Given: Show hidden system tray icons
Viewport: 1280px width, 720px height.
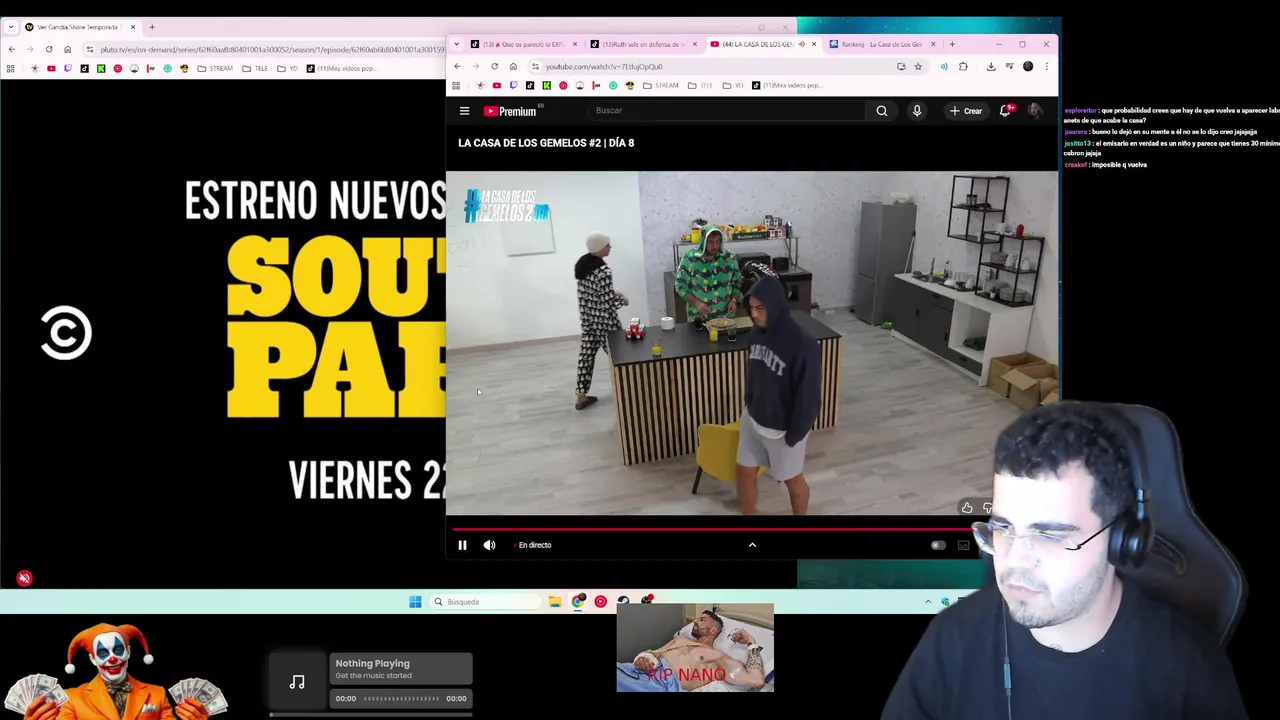Looking at the screenshot, I should point(928,602).
